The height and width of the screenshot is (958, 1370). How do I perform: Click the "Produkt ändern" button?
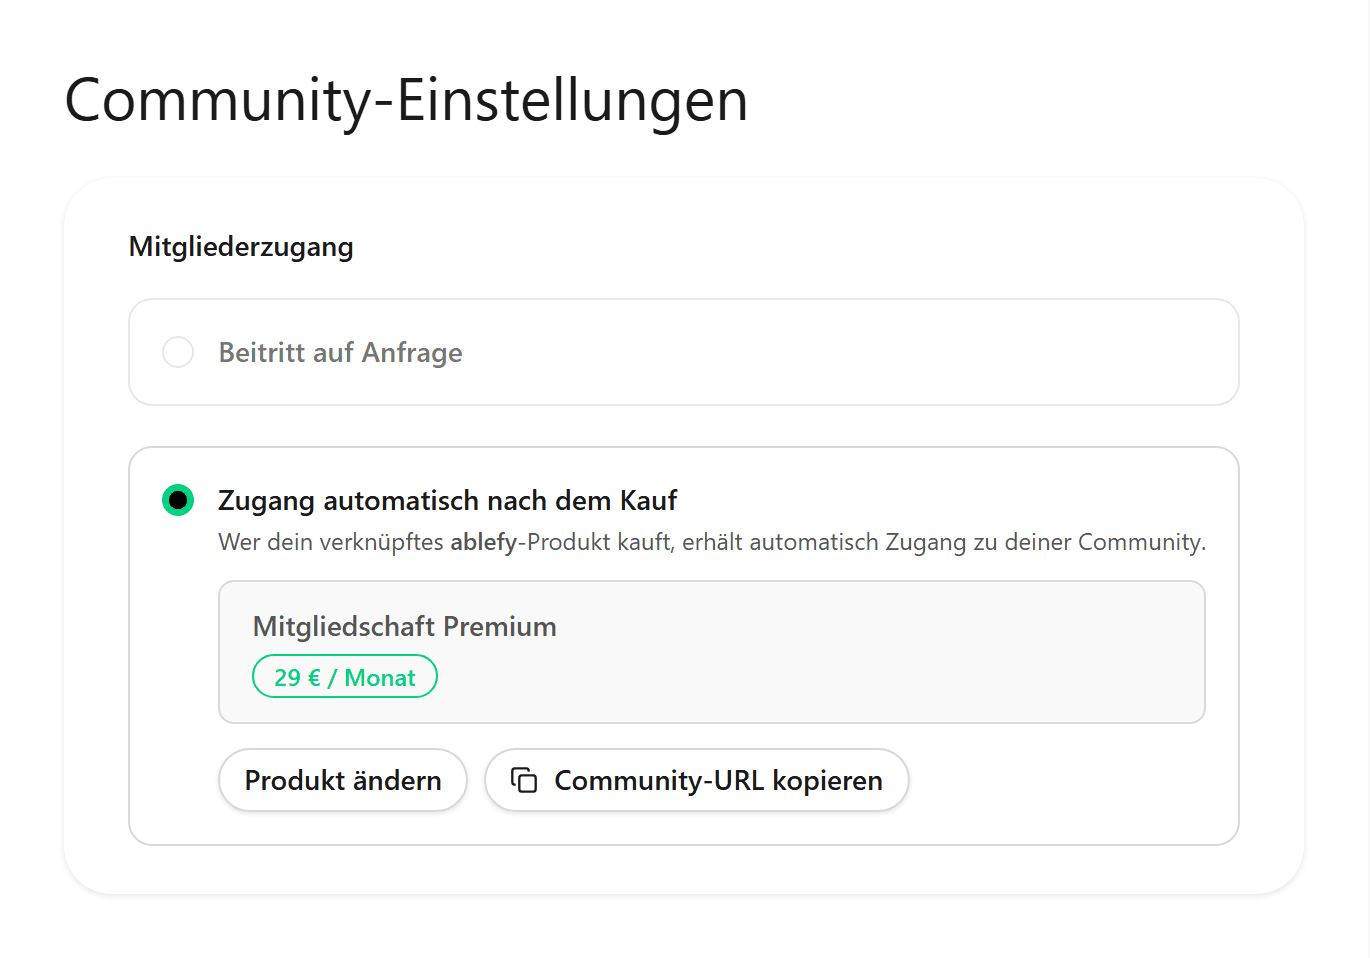click(x=343, y=780)
